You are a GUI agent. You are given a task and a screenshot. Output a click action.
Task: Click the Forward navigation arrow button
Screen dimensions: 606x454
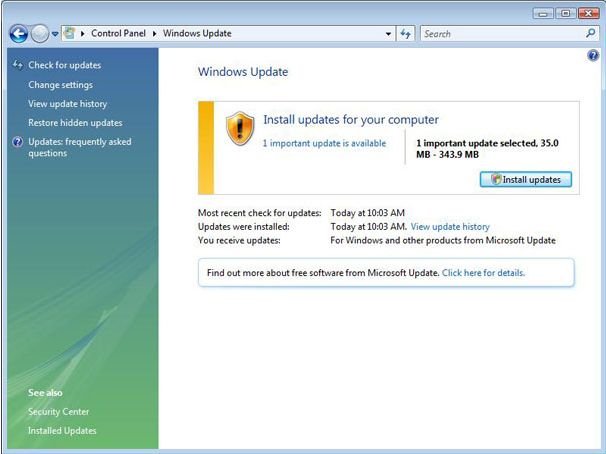(40, 33)
